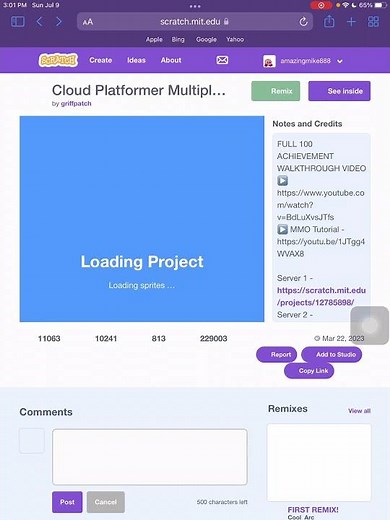Screen dimensions: 390x520
Task: Expand the amazingmike888 account dropdown
Action: (x=340, y=61)
